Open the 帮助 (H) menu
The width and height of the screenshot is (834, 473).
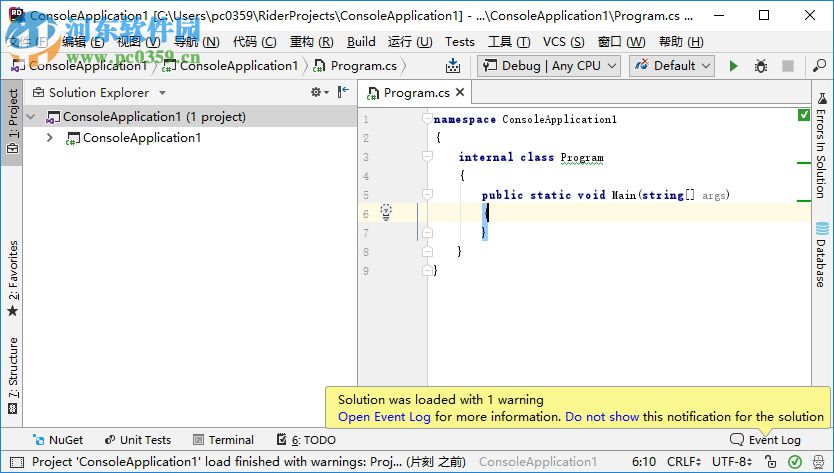tap(681, 42)
